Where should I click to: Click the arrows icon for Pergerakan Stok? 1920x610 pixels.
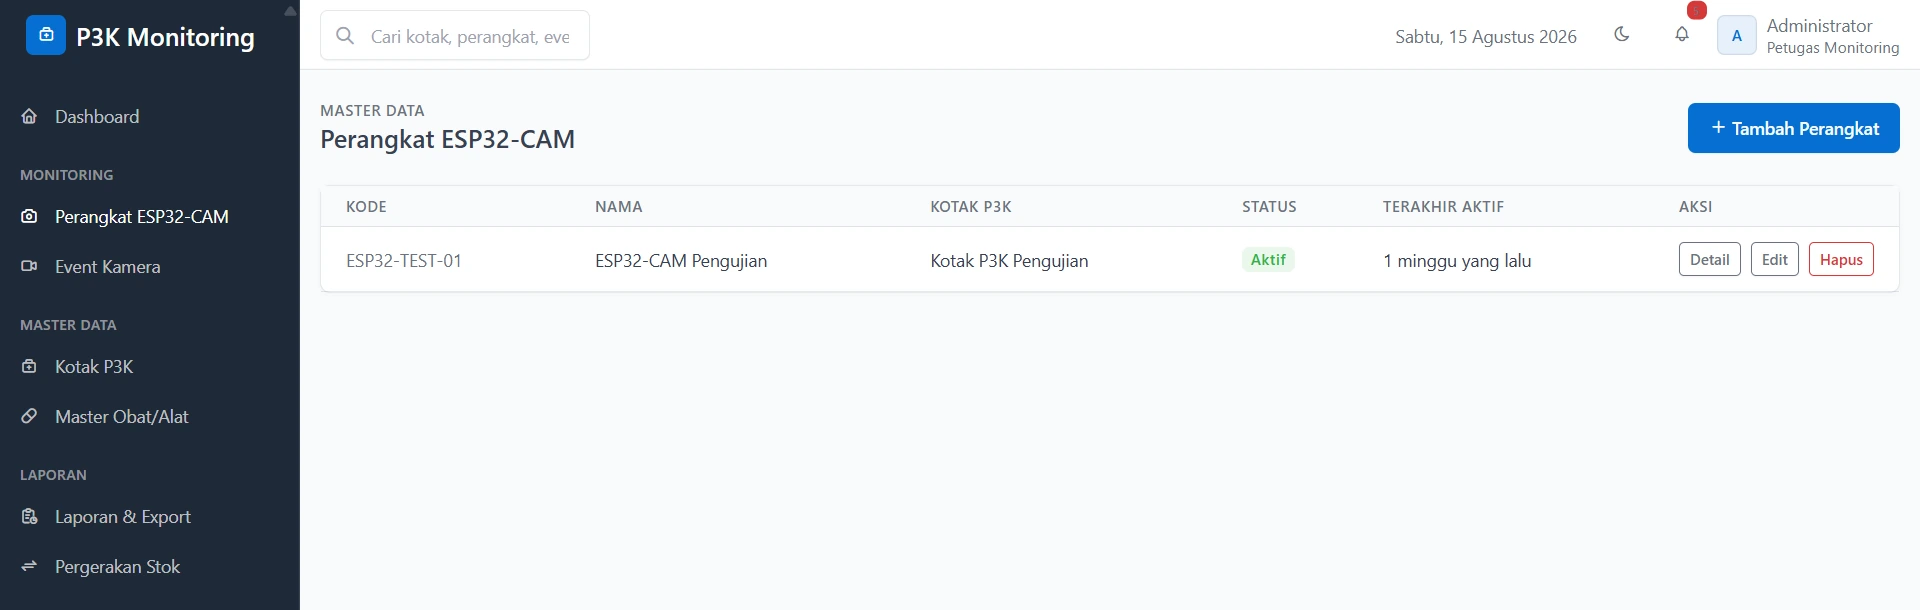(x=30, y=566)
